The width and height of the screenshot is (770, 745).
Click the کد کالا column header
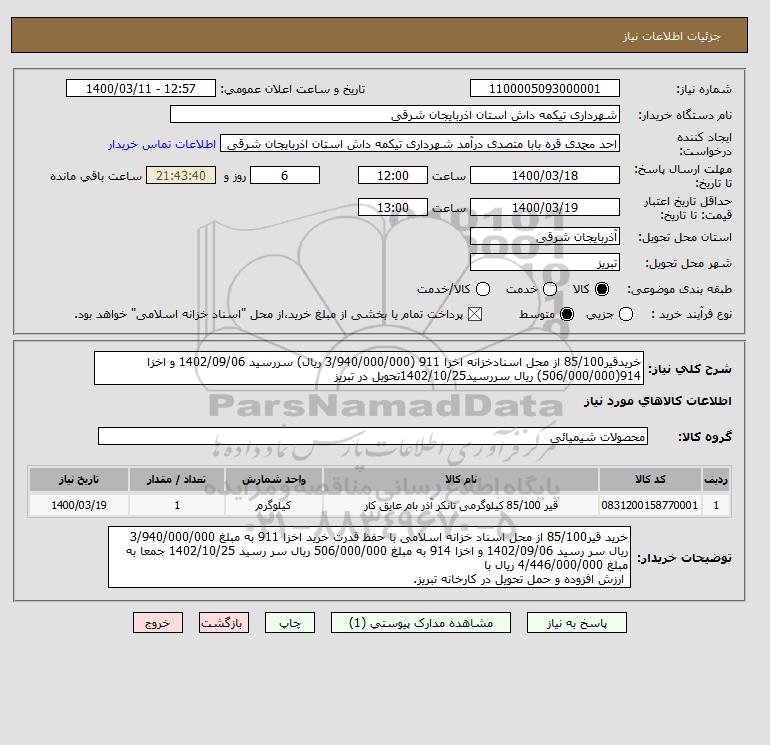coord(650,479)
